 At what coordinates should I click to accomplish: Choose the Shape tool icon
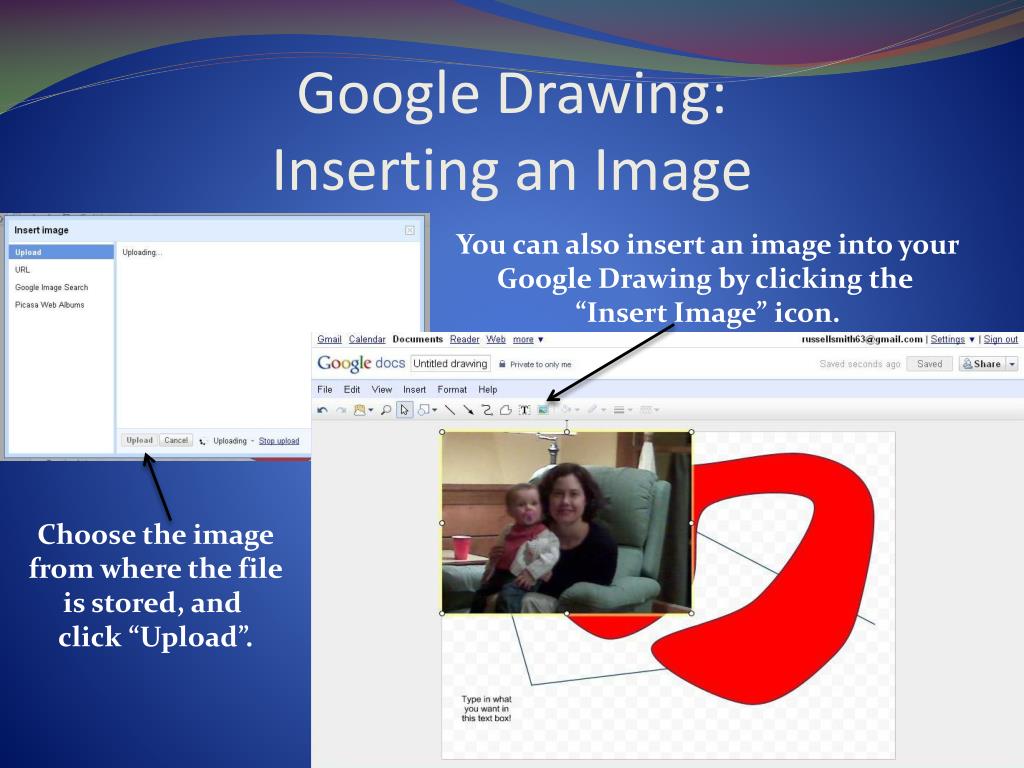pos(423,410)
